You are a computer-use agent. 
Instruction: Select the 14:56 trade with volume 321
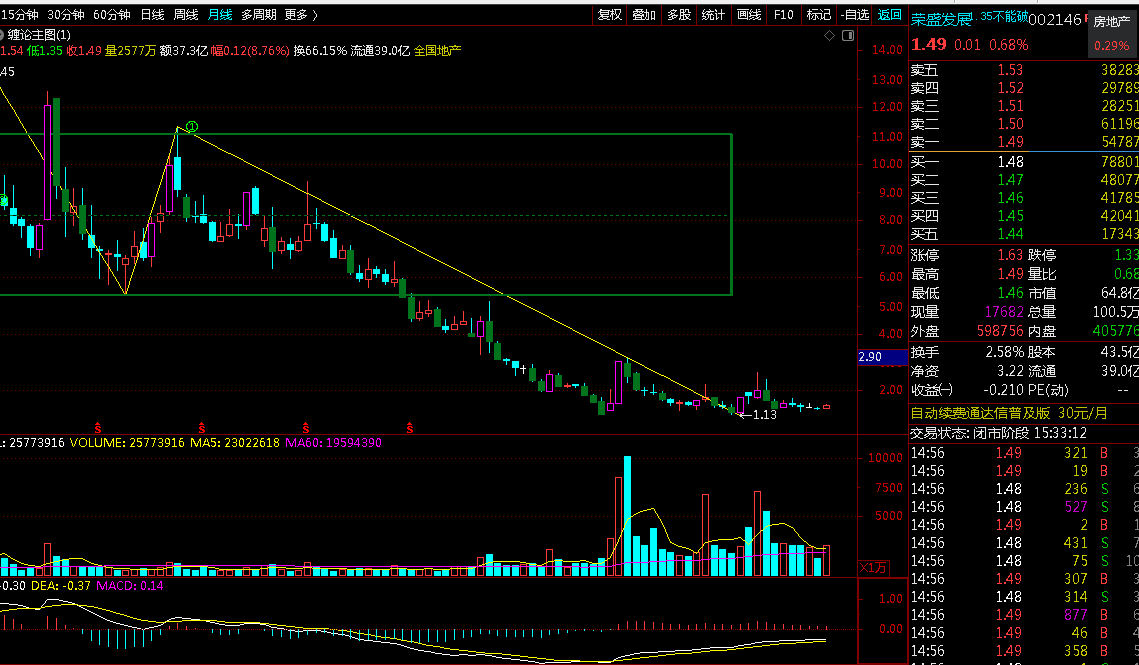(1024, 453)
